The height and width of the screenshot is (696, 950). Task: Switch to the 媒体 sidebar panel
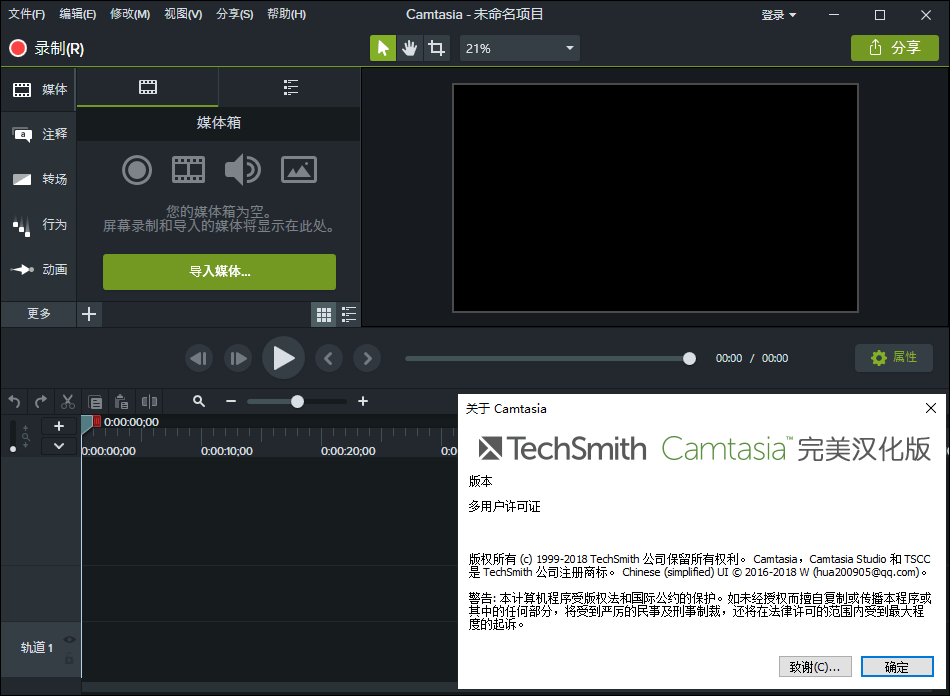(x=39, y=90)
